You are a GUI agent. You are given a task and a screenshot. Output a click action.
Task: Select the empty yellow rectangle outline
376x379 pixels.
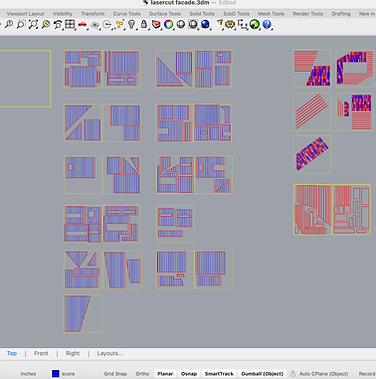(25, 79)
